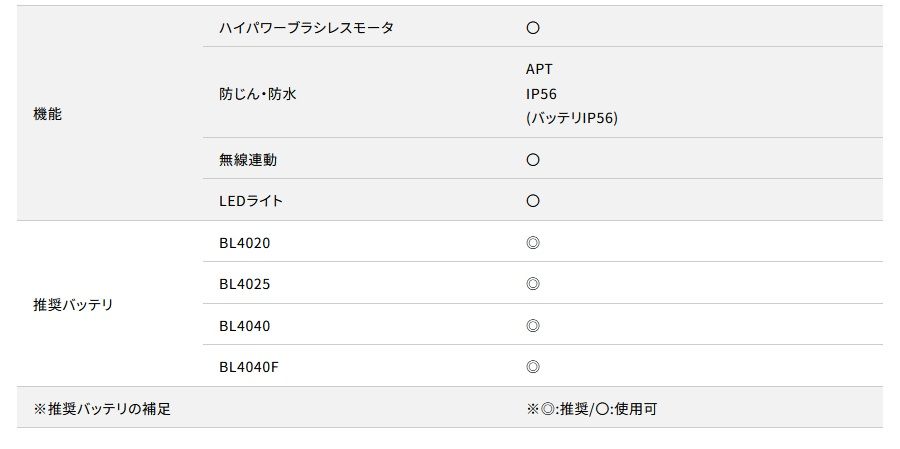Screen dimensions: 900x449
Task: Click the double-circle mark for BL4020
Action: (x=532, y=243)
